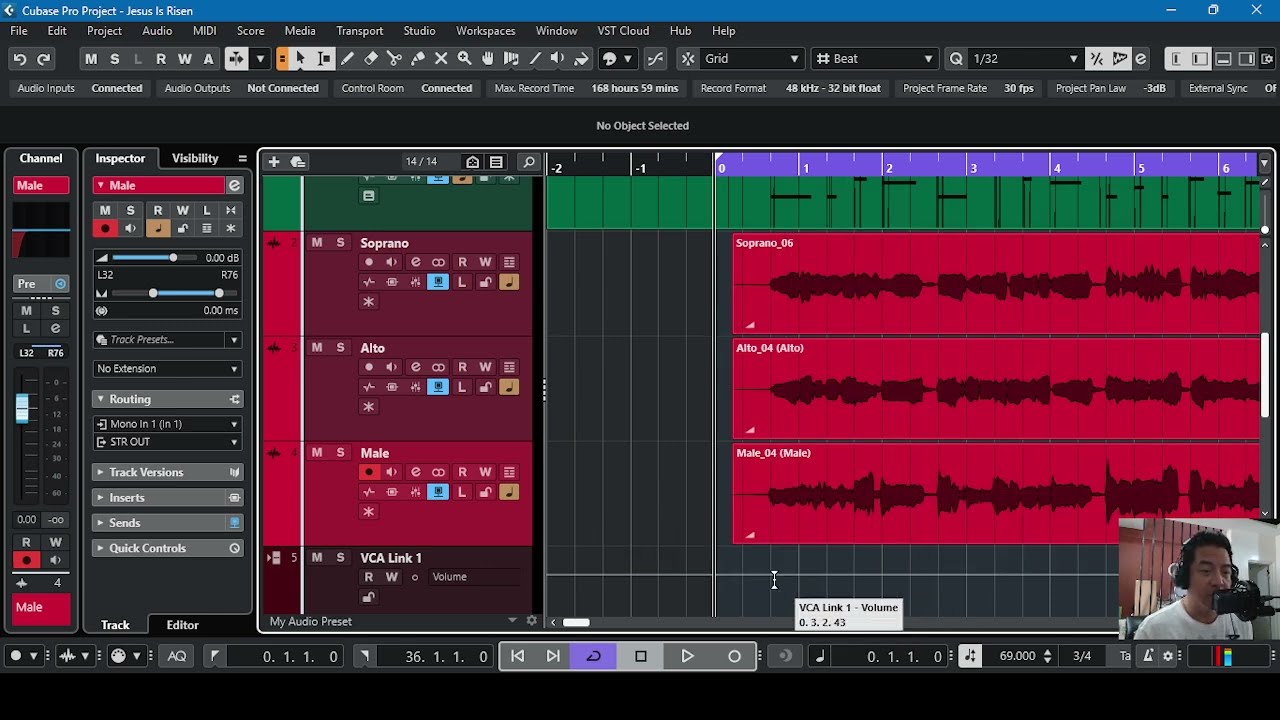Screen dimensions: 1280x720
Task: Open the Snap Type Grid dropdown
Action: tap(752, 59)
